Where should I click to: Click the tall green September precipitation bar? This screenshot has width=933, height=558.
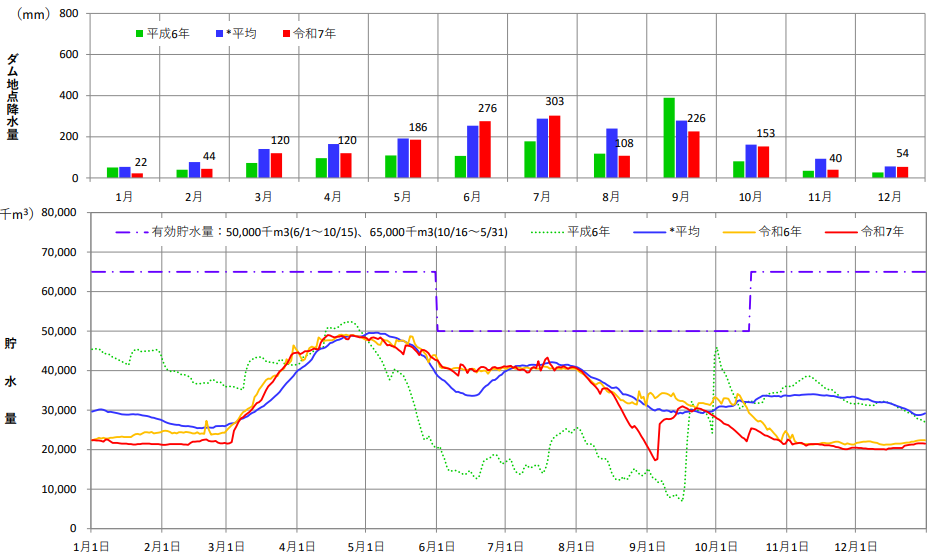[669, 138]
